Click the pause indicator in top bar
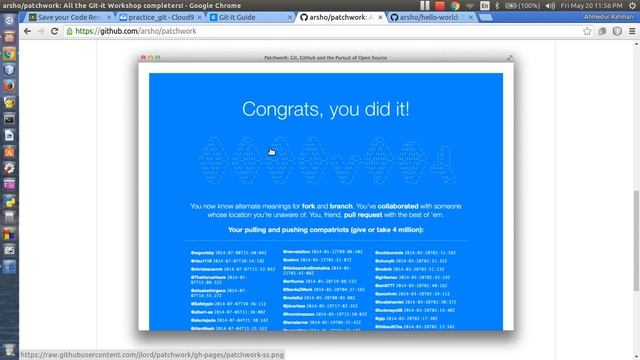Screen dimensions: 640x360 424,6
